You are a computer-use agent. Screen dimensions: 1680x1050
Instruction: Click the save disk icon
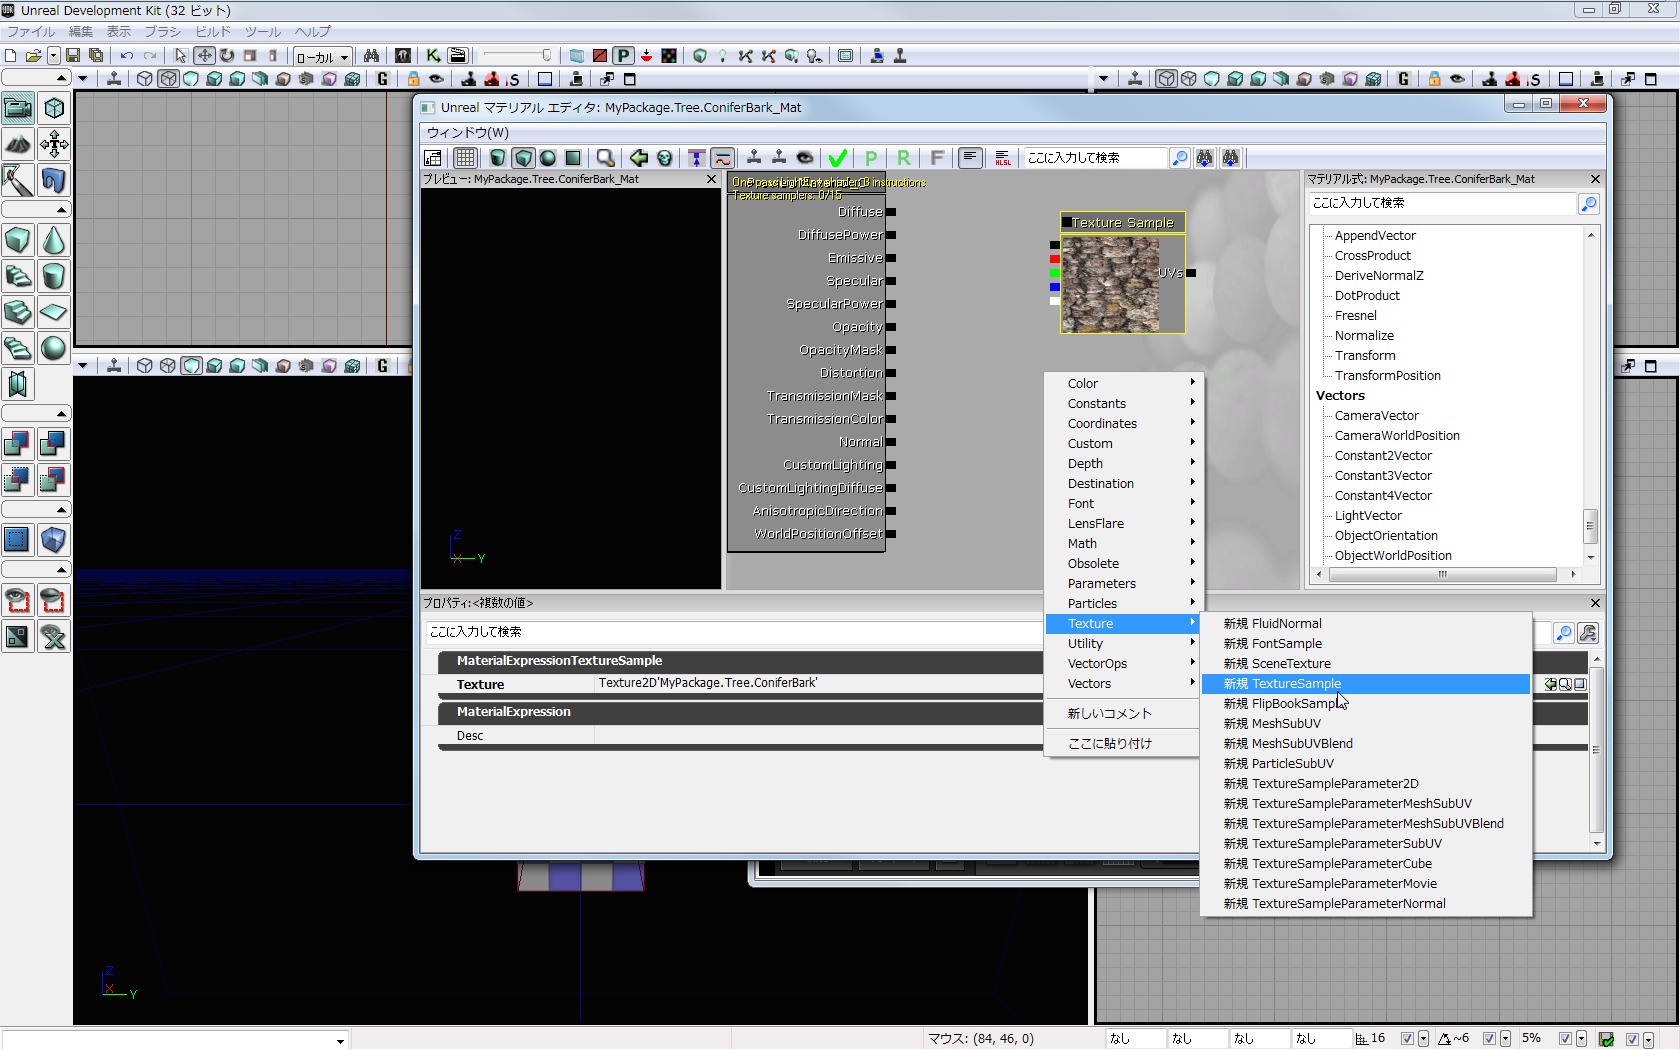click(x=73, y=56)
